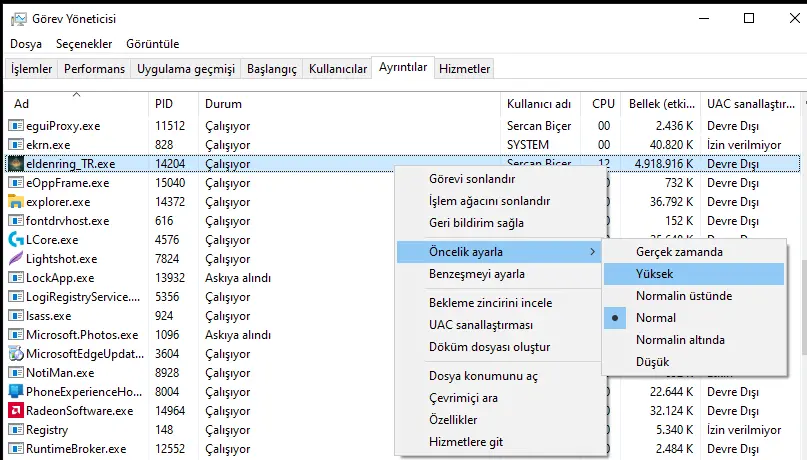Open Özellikler from context menu
Screen dimensions: 807x460
pyautogui.click(x=499, y=419)
